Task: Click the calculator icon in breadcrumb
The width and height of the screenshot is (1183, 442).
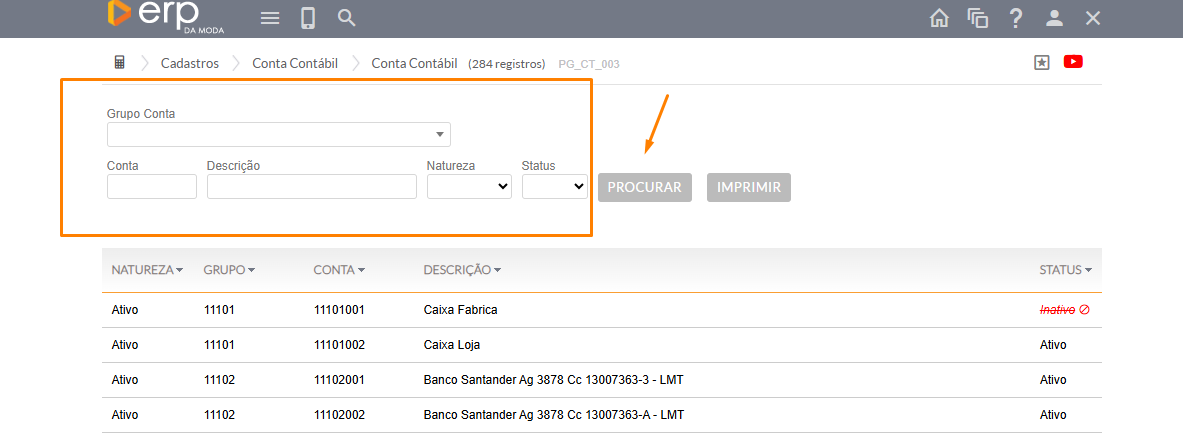Action: pyautogui.click(x=120, y=63)
